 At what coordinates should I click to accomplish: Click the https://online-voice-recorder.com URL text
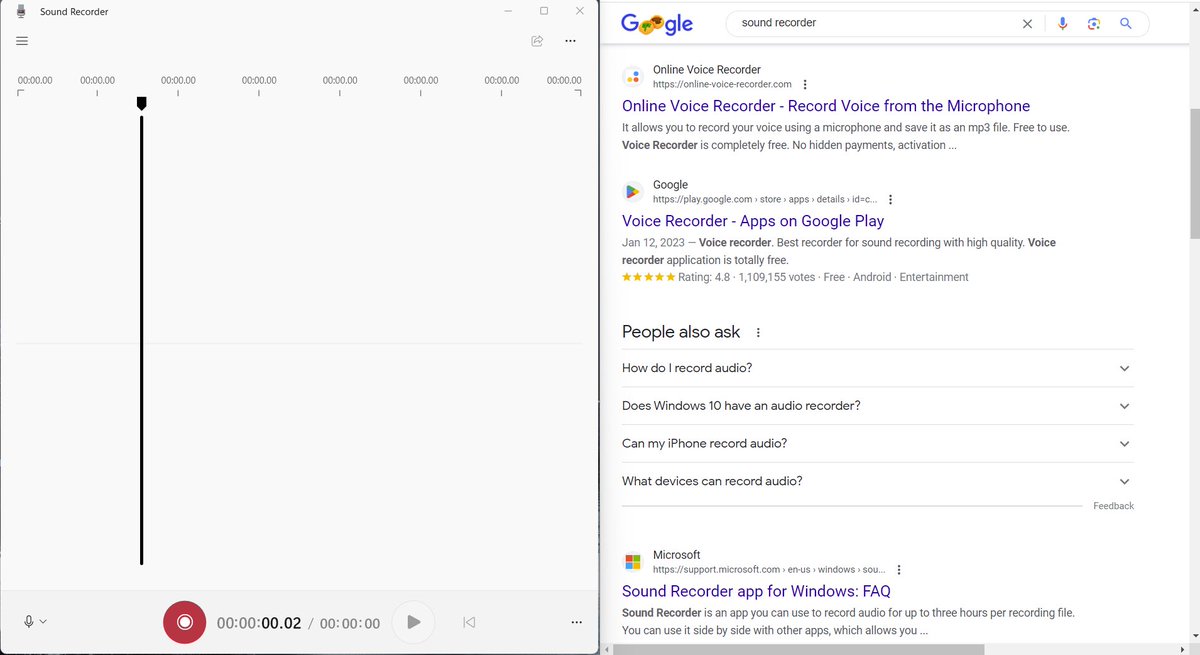(x=722, y=84)
